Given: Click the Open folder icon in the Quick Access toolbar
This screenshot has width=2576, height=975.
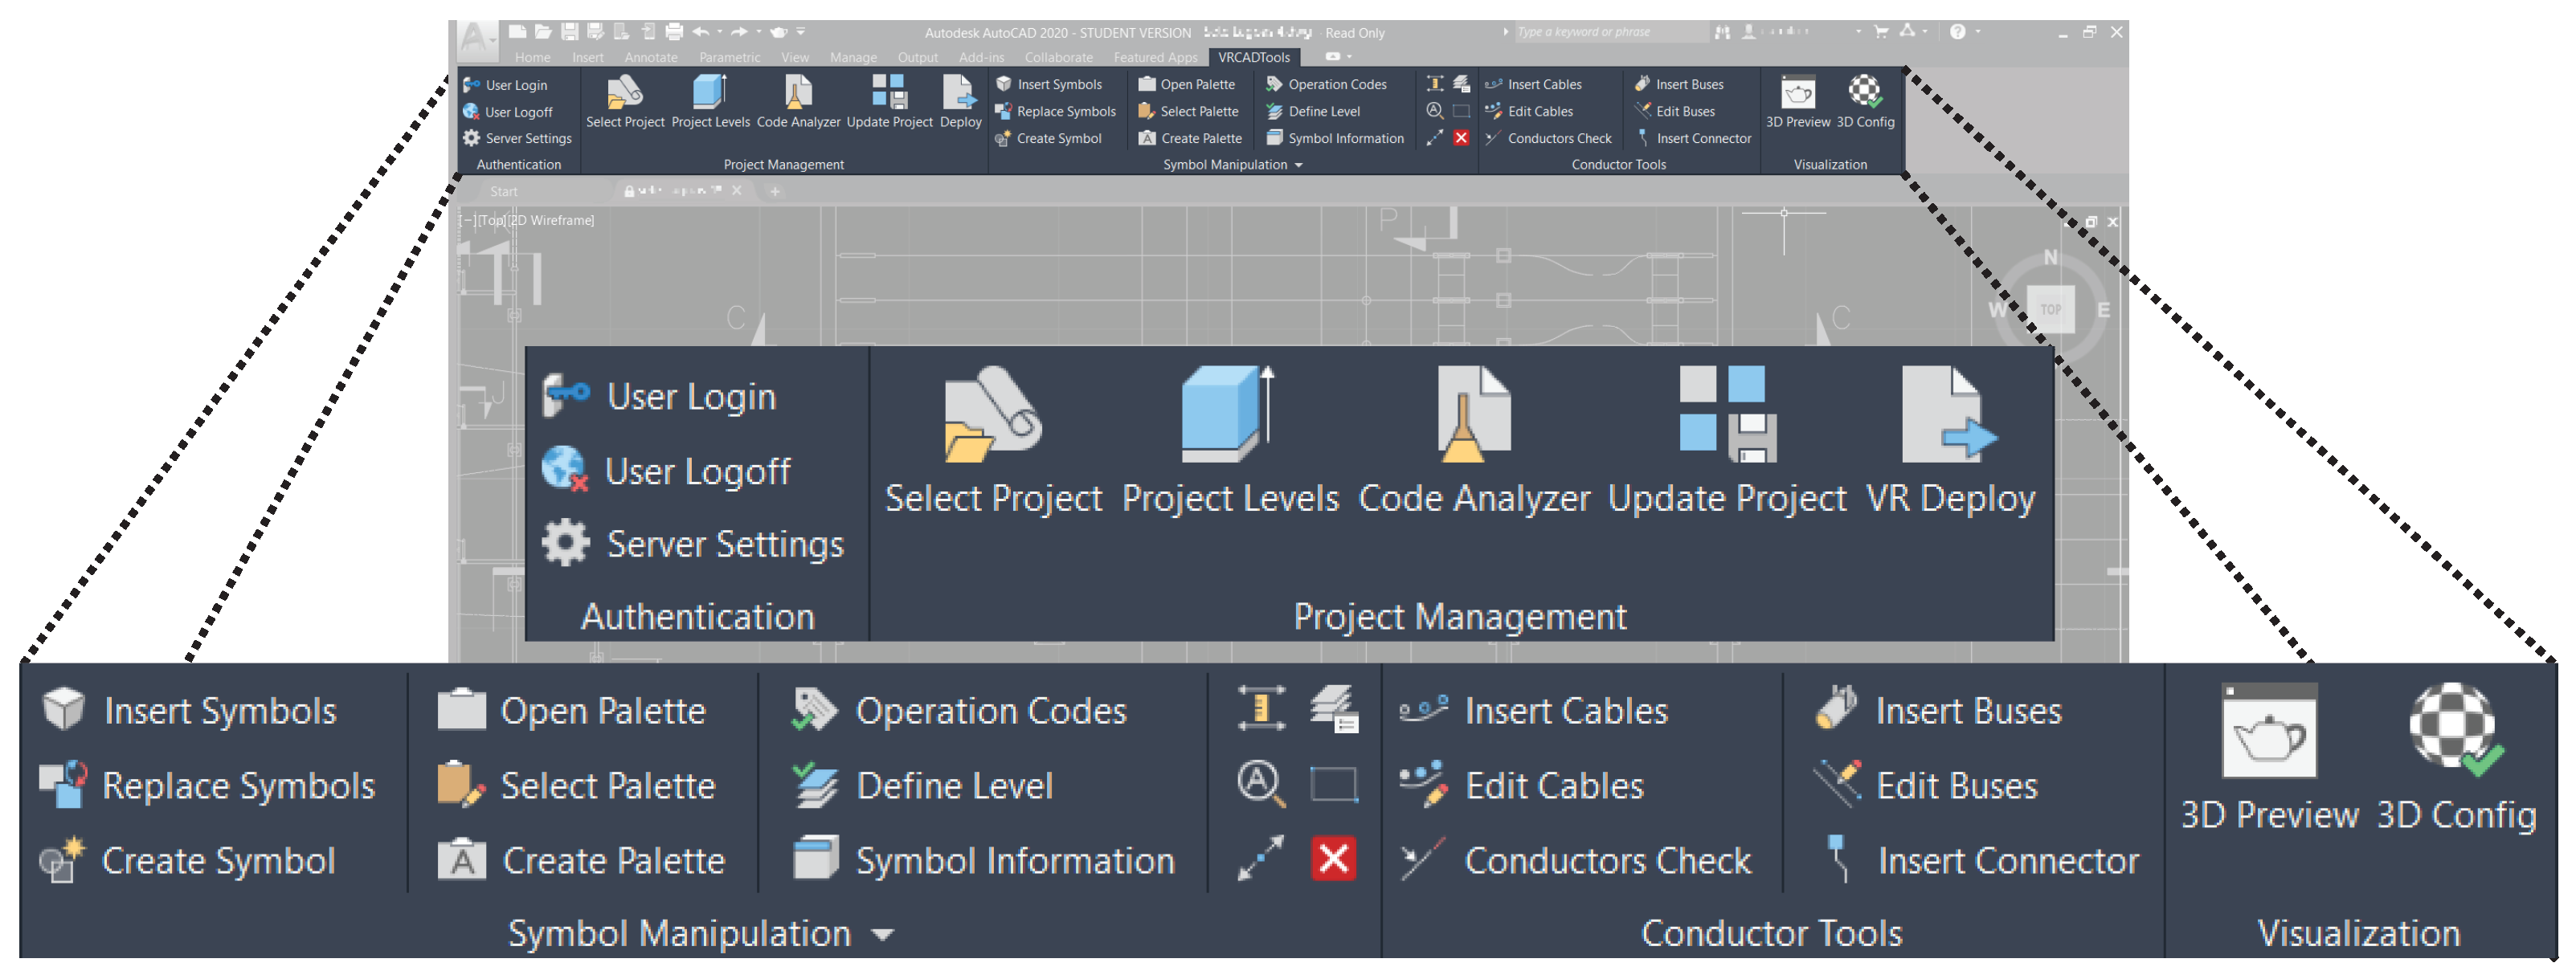Looking at the screenshot, I should tap(543, 32).
